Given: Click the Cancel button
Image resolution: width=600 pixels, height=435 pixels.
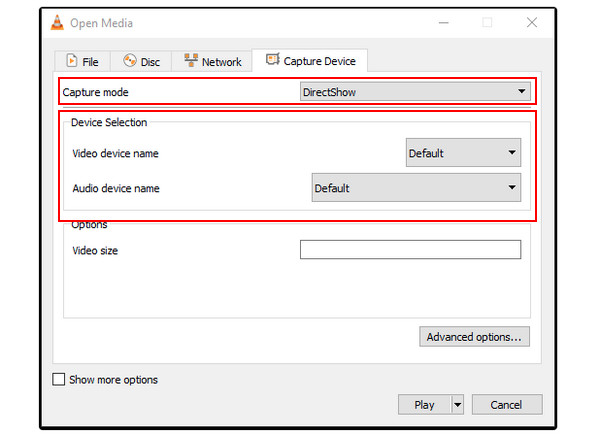Looking at the screenshot, I should tap(507, 404).
